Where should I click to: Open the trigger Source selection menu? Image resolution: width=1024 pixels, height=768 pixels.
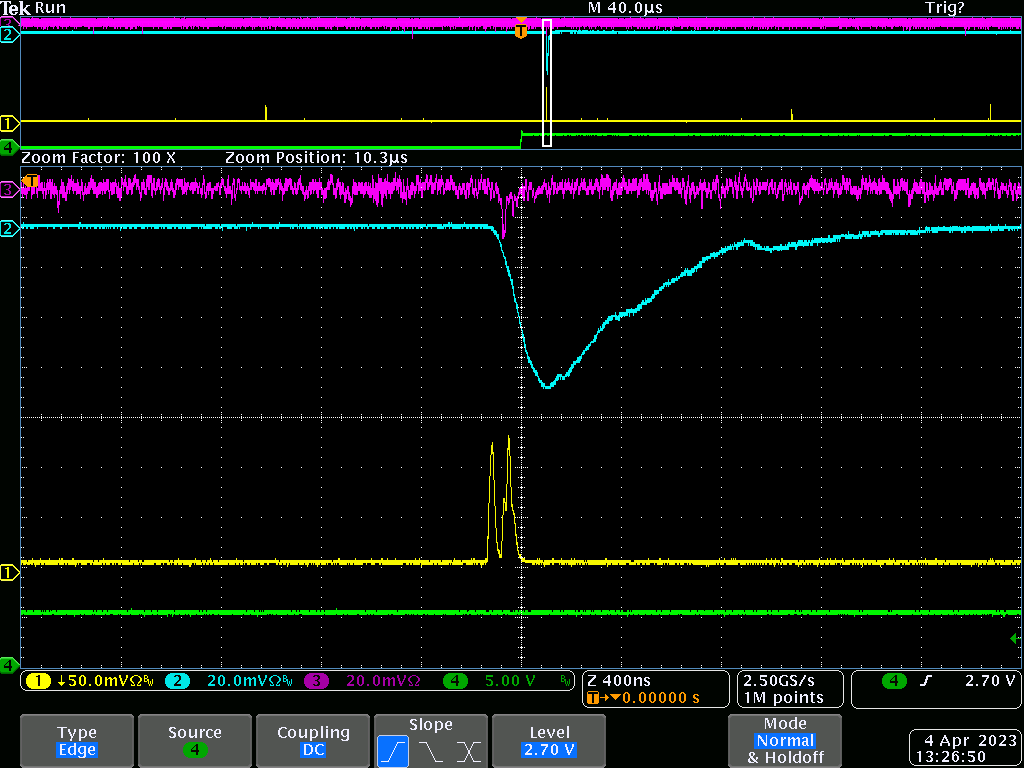tap(194, 741)
